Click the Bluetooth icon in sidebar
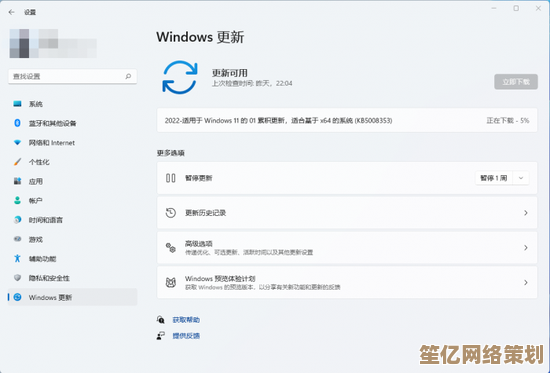This screenshot has height=373, width=550. pyautogui.click(x=17, y=123)
